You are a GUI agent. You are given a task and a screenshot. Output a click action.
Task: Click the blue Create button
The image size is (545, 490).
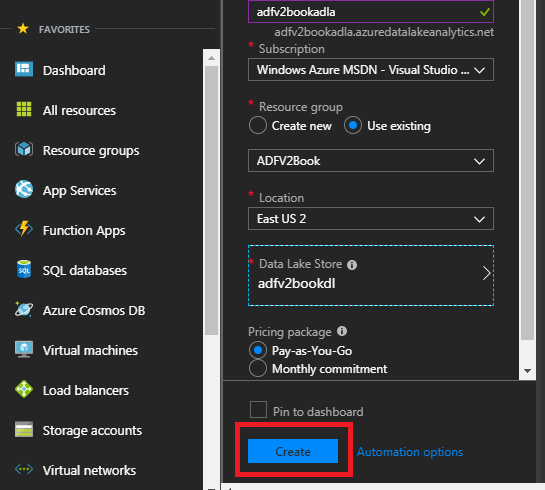tap(293, 451)
